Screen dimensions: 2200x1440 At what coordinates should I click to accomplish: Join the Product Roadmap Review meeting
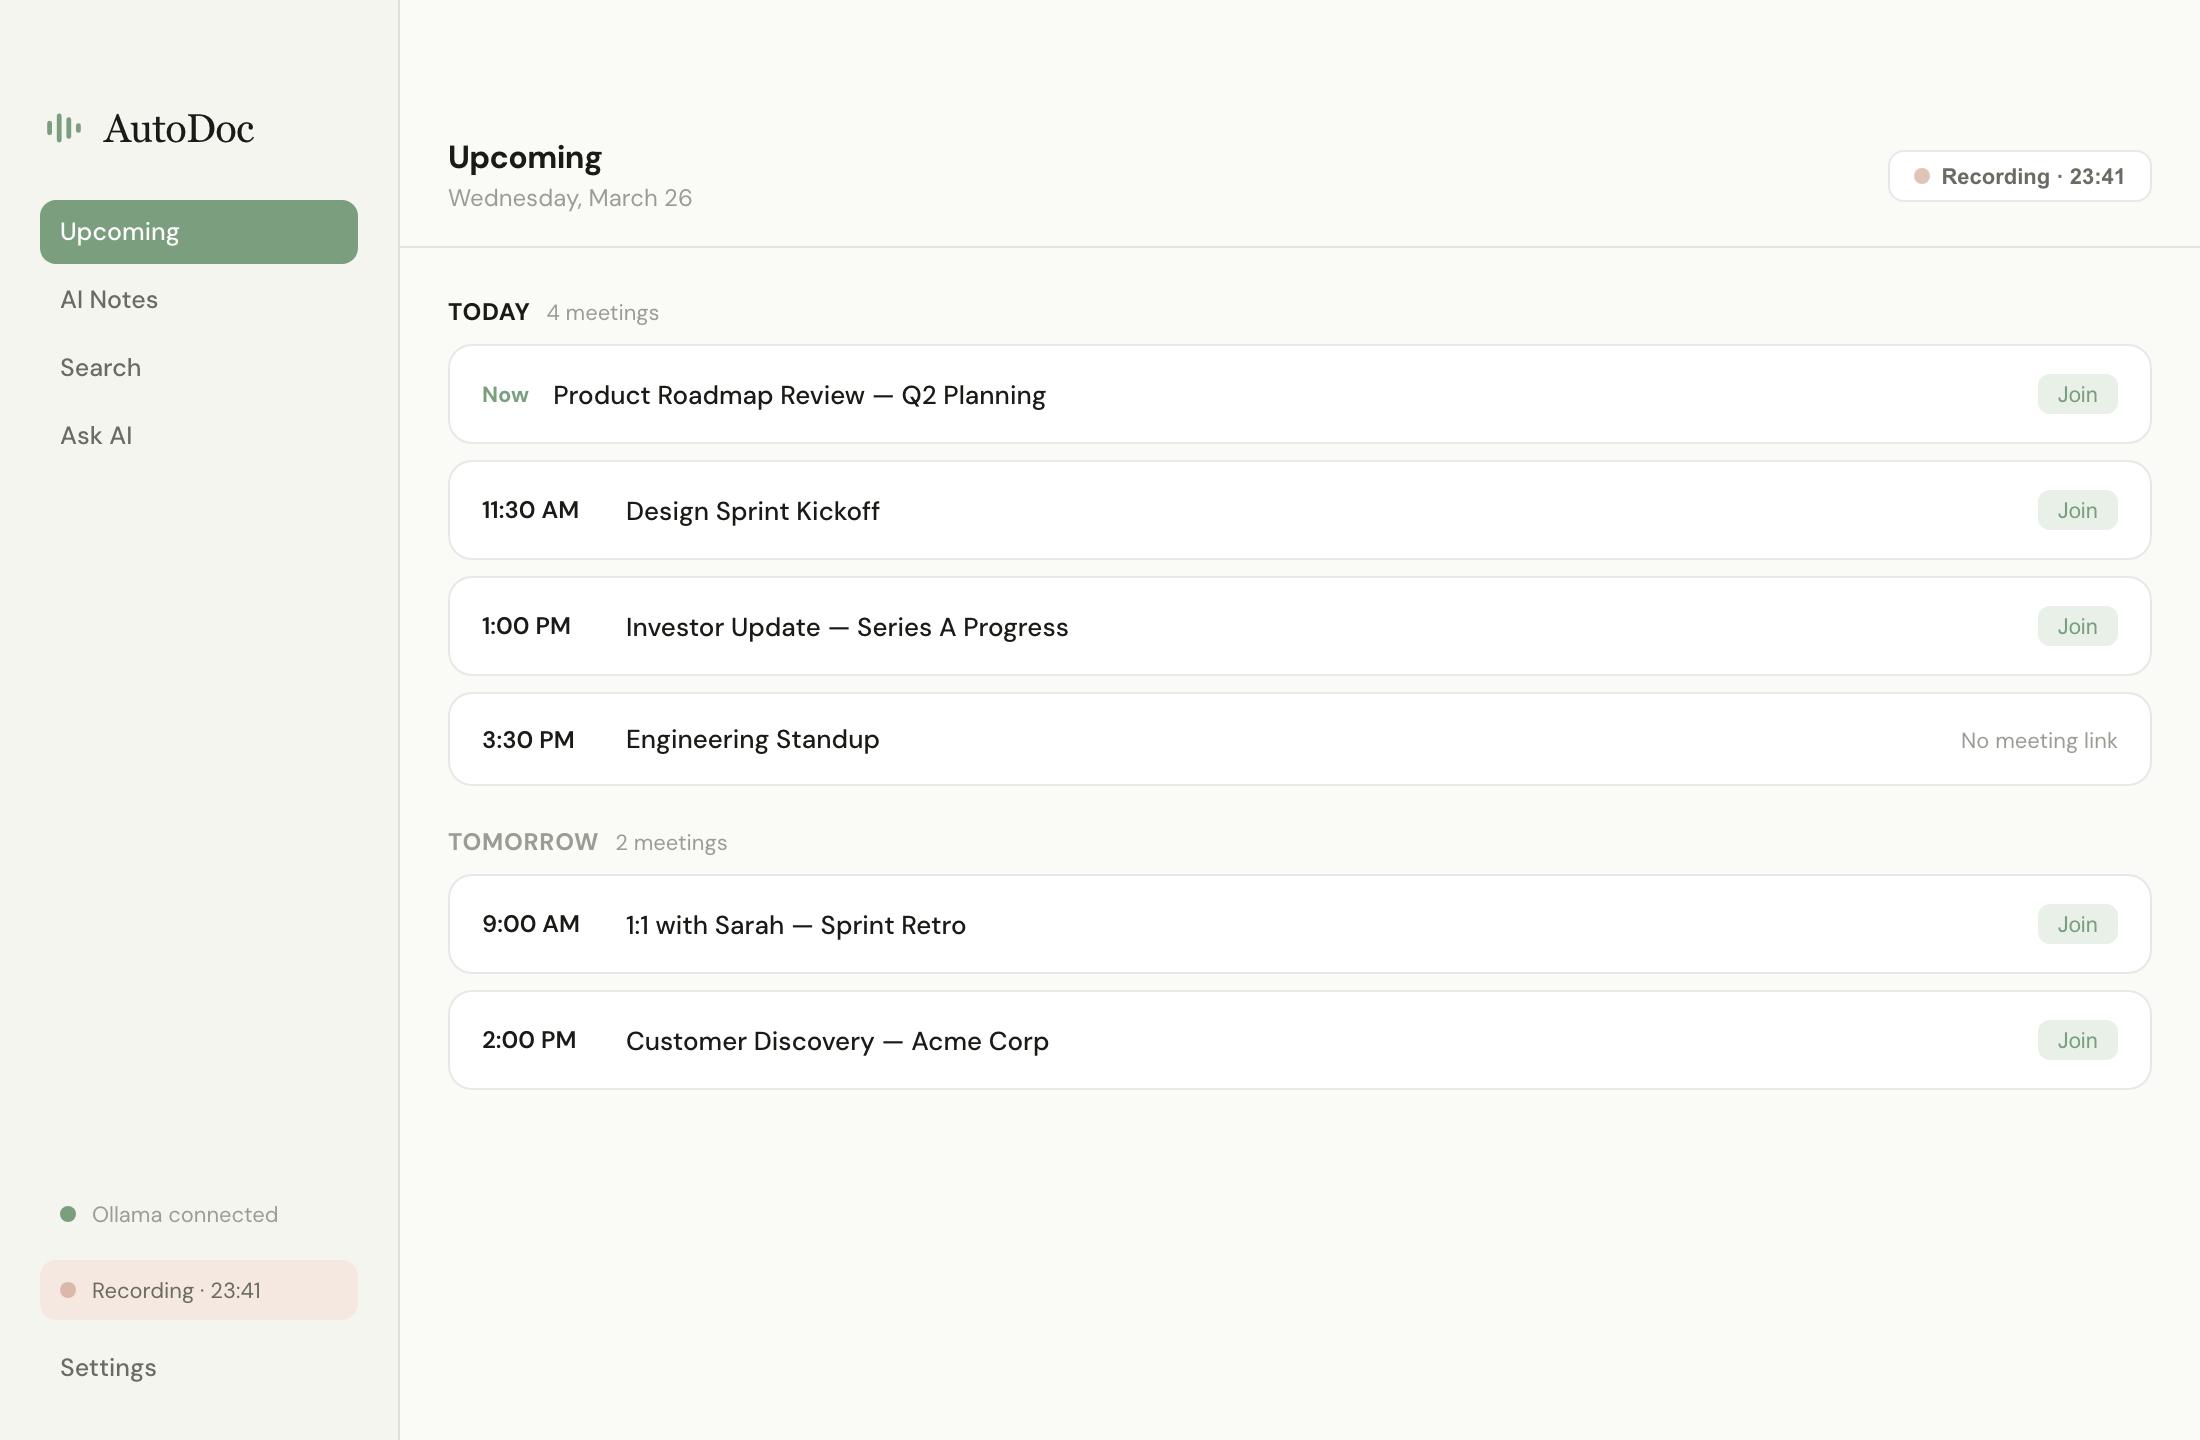pos(2077,394)
